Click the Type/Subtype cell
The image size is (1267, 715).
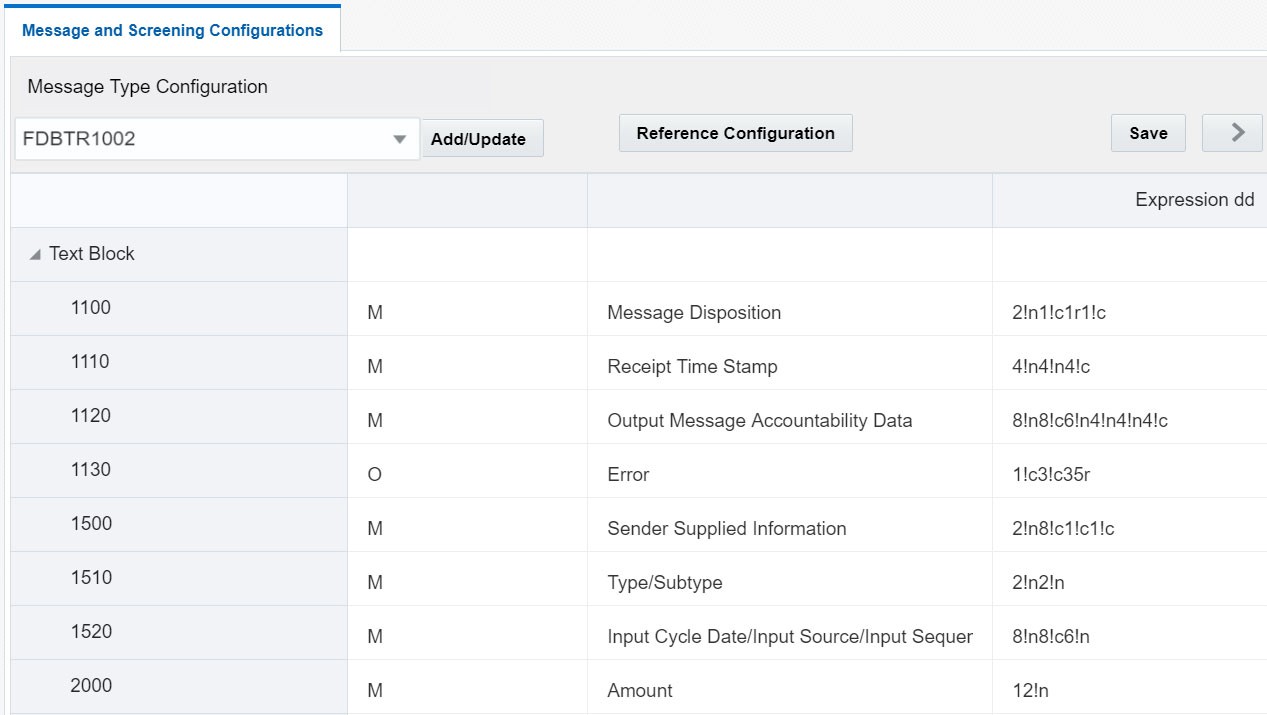664,583
